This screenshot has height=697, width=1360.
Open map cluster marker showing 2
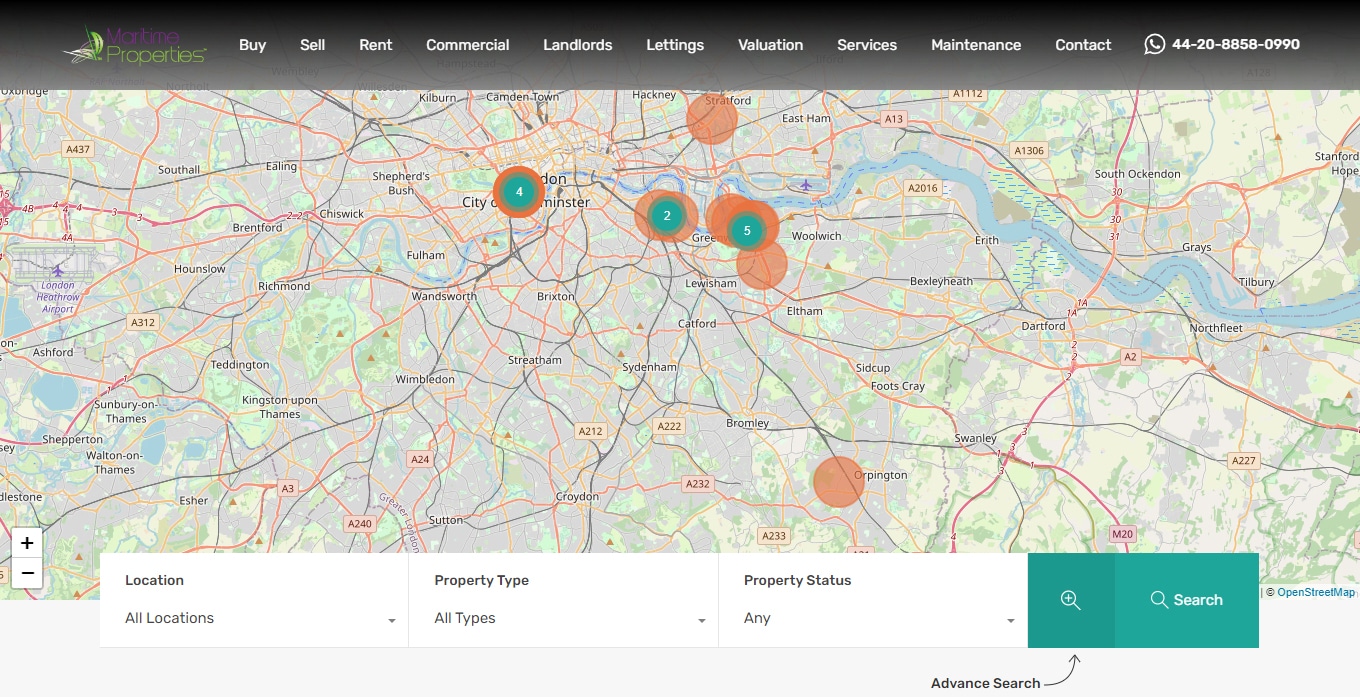667,216
